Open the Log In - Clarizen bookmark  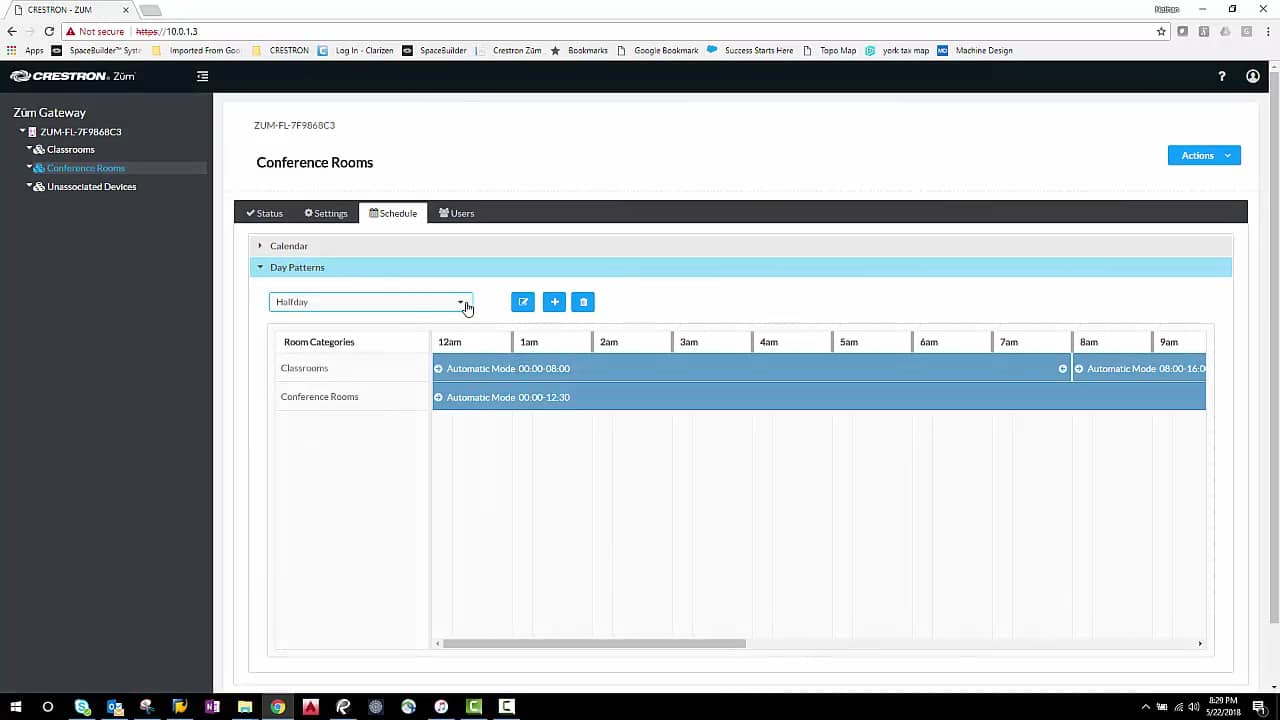pos(356,50)
